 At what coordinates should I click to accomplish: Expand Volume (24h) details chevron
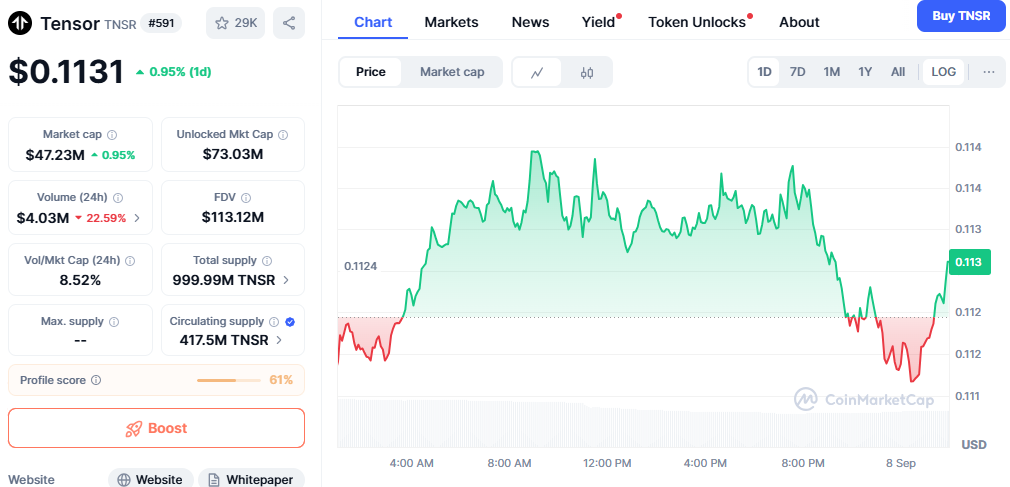(137, 218)
